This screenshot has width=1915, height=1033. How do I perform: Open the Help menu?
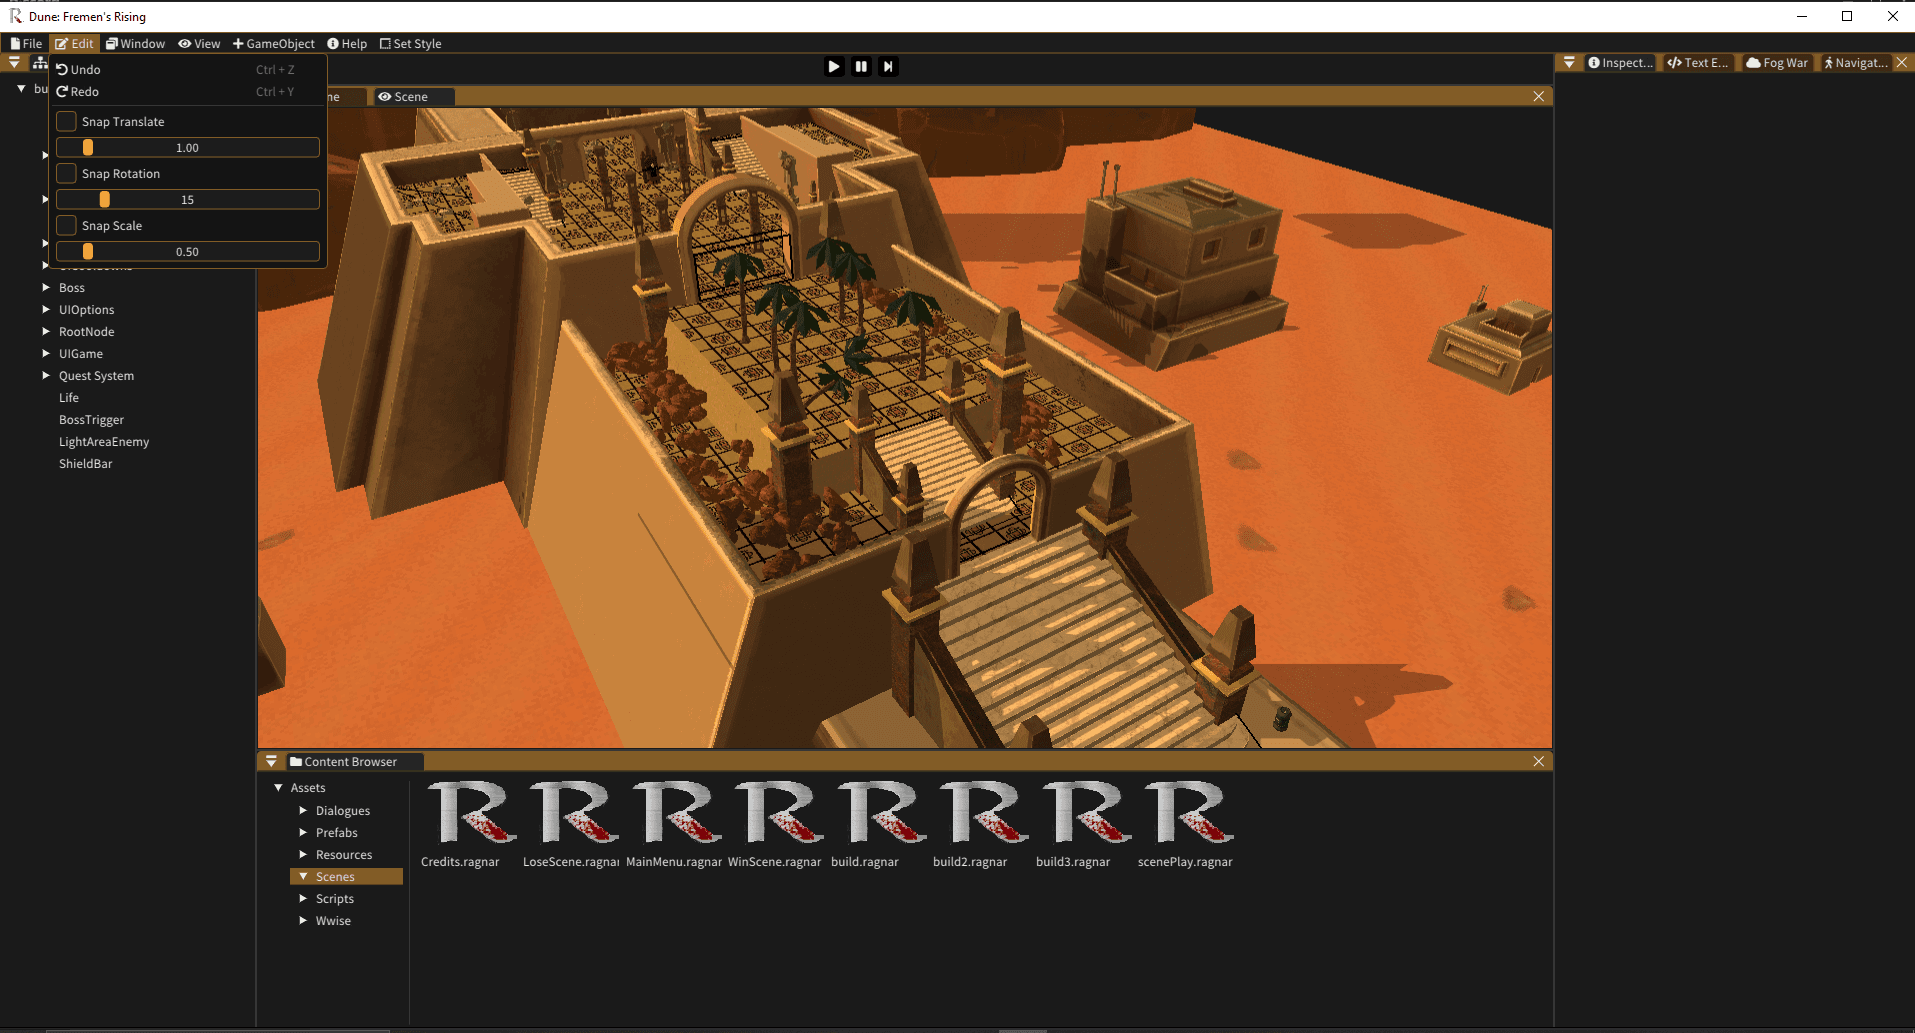click(347, 43)
